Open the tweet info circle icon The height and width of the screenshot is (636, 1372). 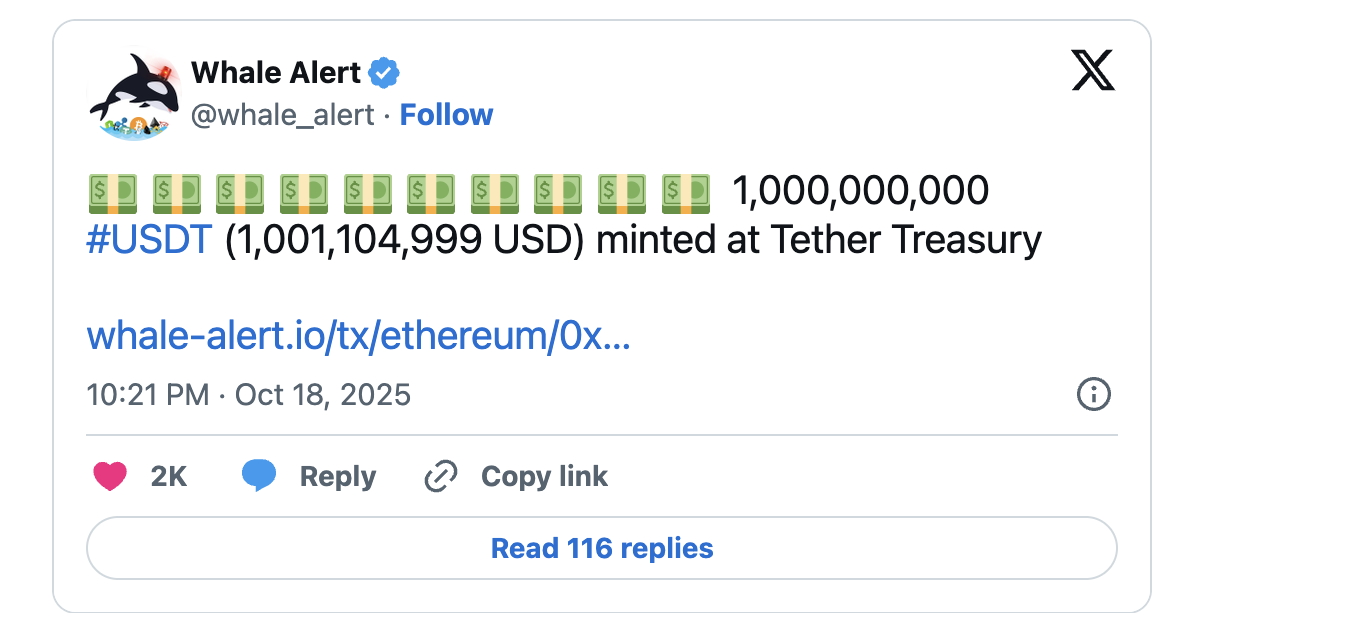click(1094, 394)
